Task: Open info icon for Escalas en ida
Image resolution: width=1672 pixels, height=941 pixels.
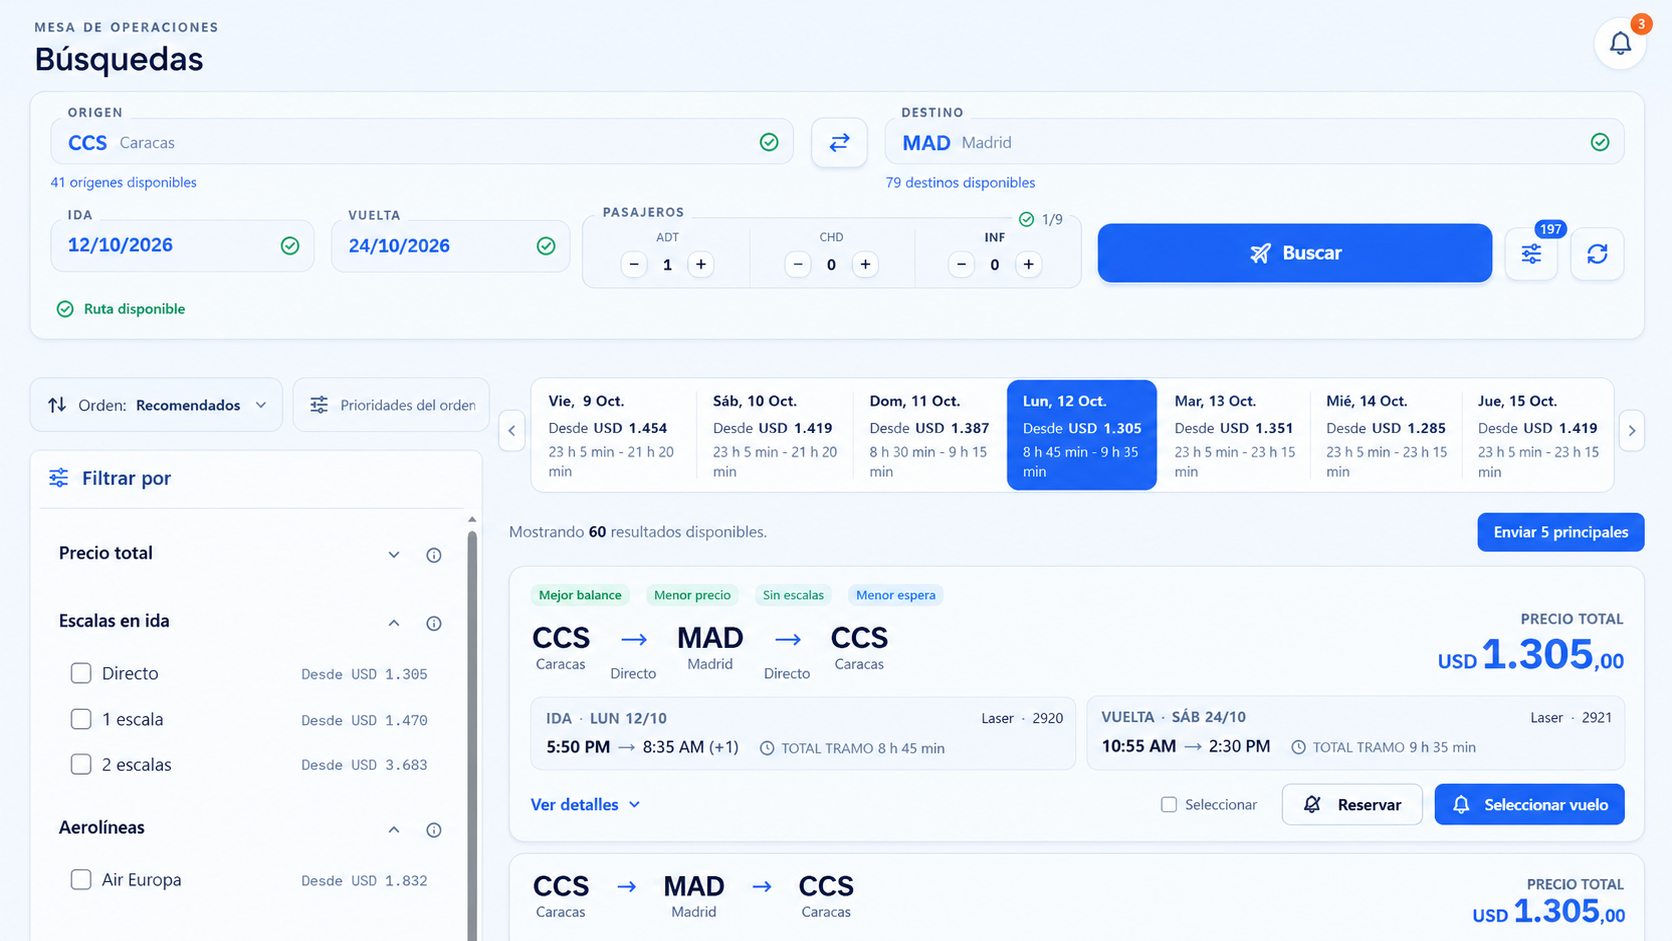Action: pos(434,623)
